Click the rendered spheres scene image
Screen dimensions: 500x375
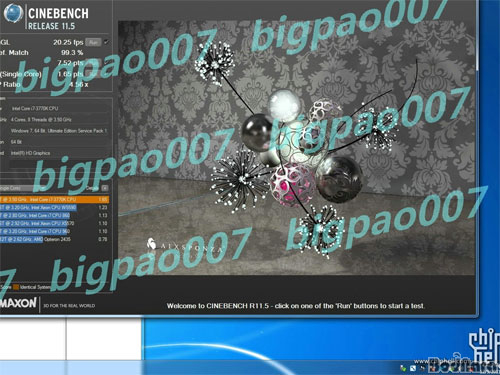(x=296, y=148)
